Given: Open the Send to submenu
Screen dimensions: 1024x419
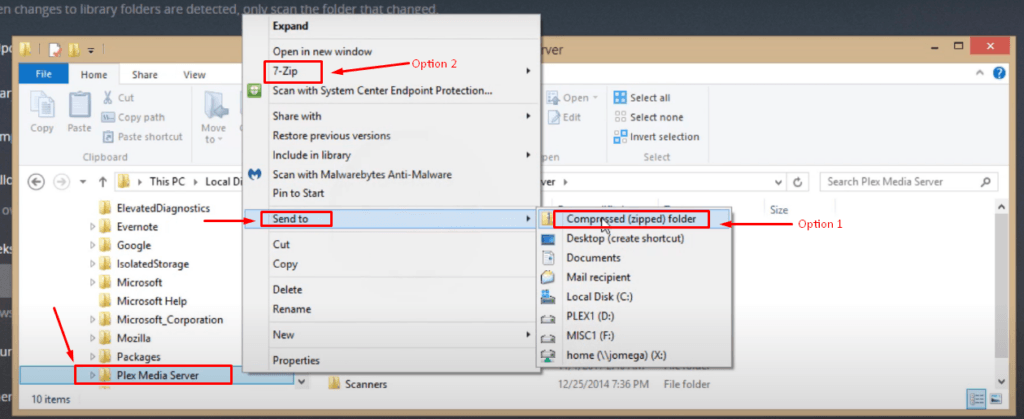Looking at the screenshot, I should coord(391,219).
